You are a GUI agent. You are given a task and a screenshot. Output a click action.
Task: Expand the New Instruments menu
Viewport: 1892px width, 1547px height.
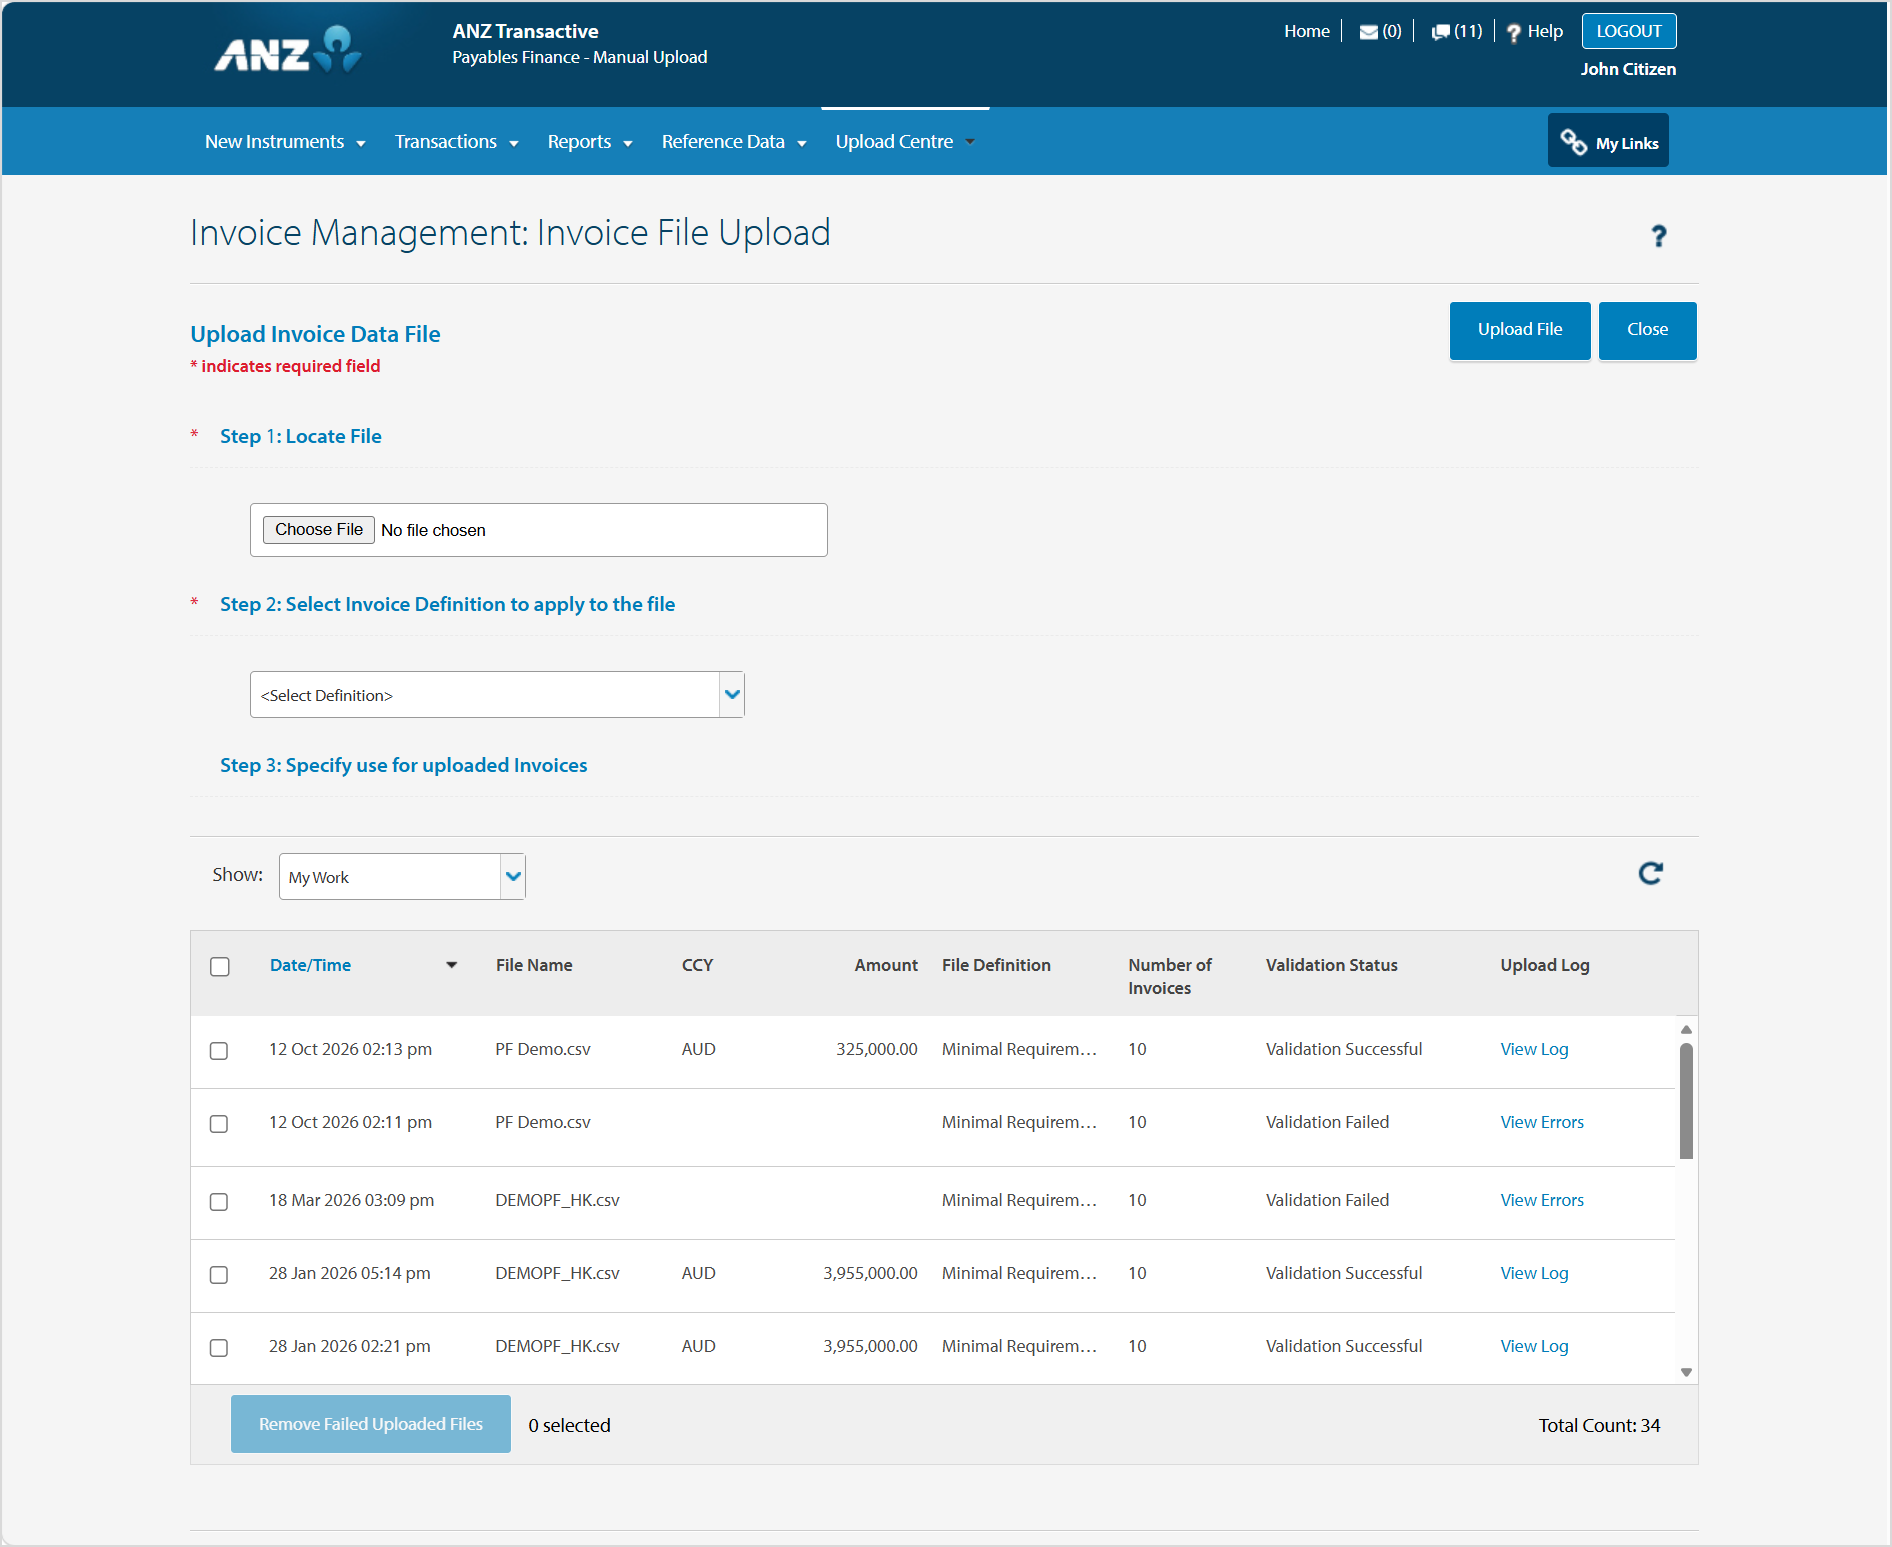285,142
